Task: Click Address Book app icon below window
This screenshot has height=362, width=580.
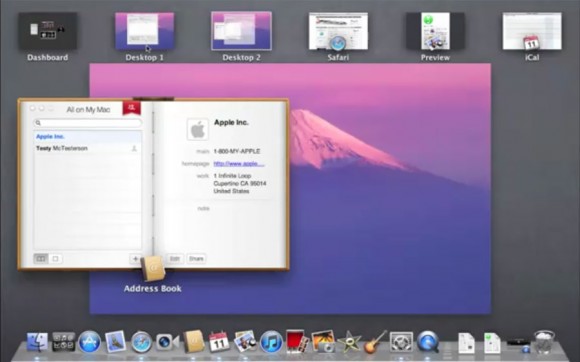Action: click(153, 268)
